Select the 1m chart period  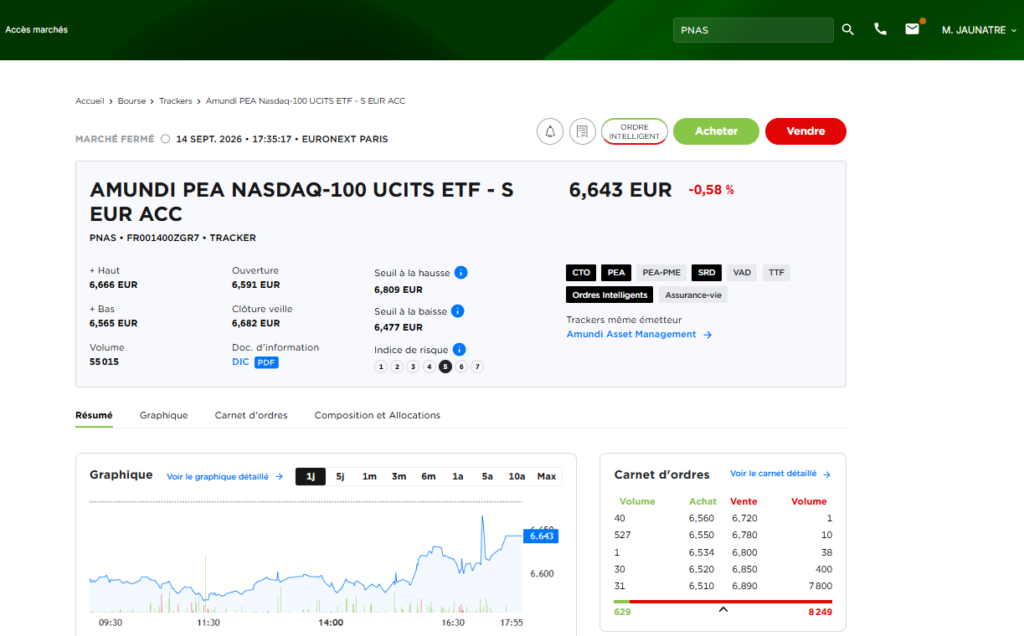coord(370,477)
